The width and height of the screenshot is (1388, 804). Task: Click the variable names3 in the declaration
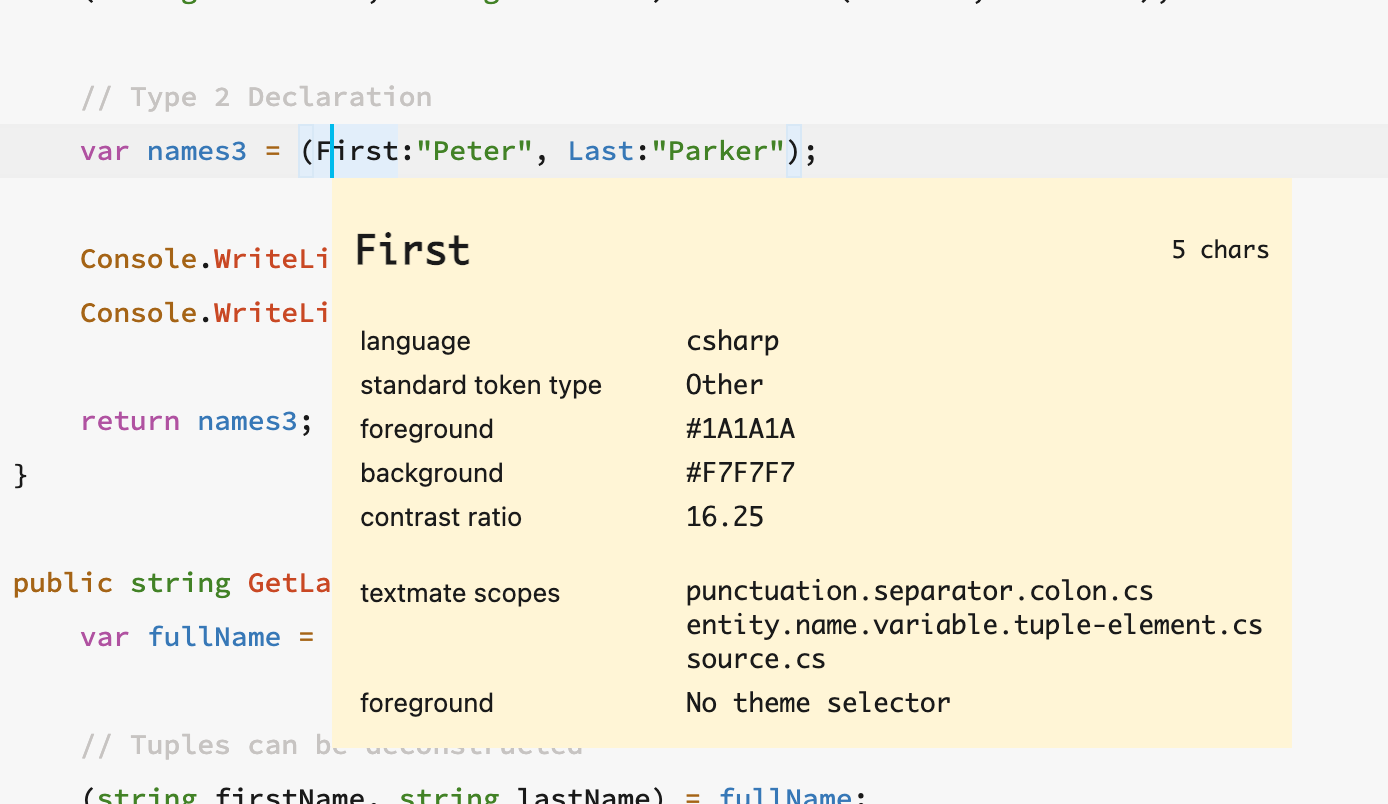click(196, 151)
